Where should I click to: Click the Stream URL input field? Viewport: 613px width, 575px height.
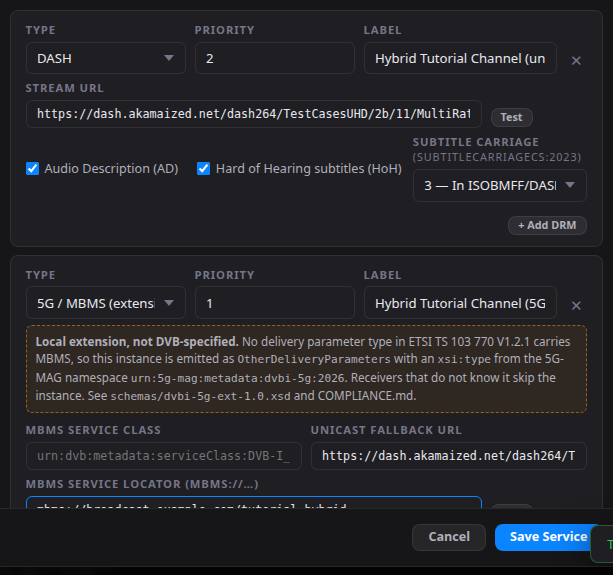(254, 114)
